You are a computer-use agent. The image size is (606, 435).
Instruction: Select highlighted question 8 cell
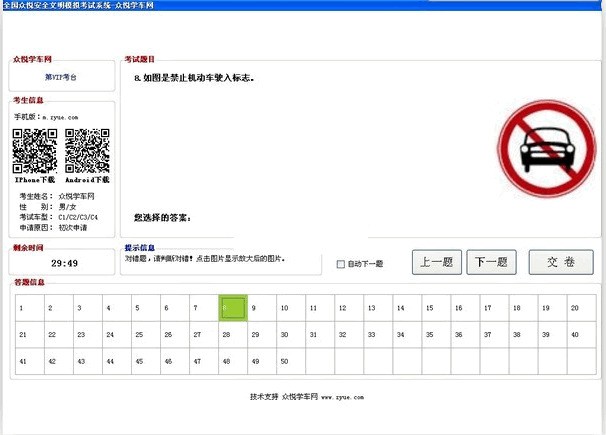233,308
